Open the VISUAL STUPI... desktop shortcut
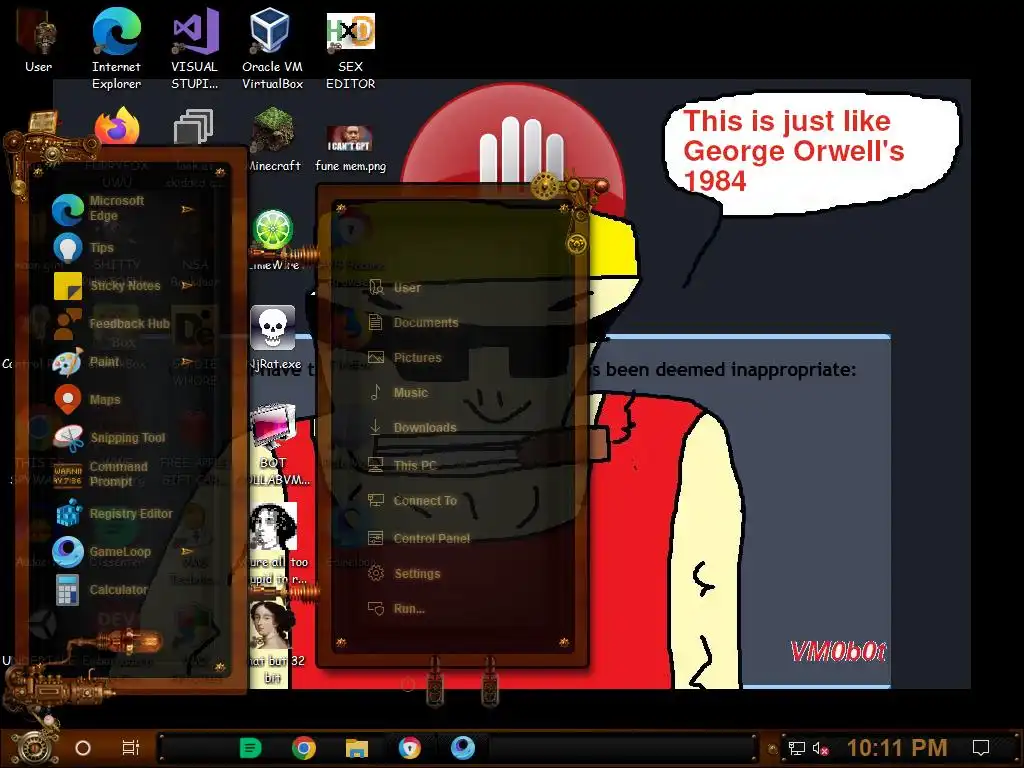The width and height of the screenshot is (1024, 768). (195, 48)
